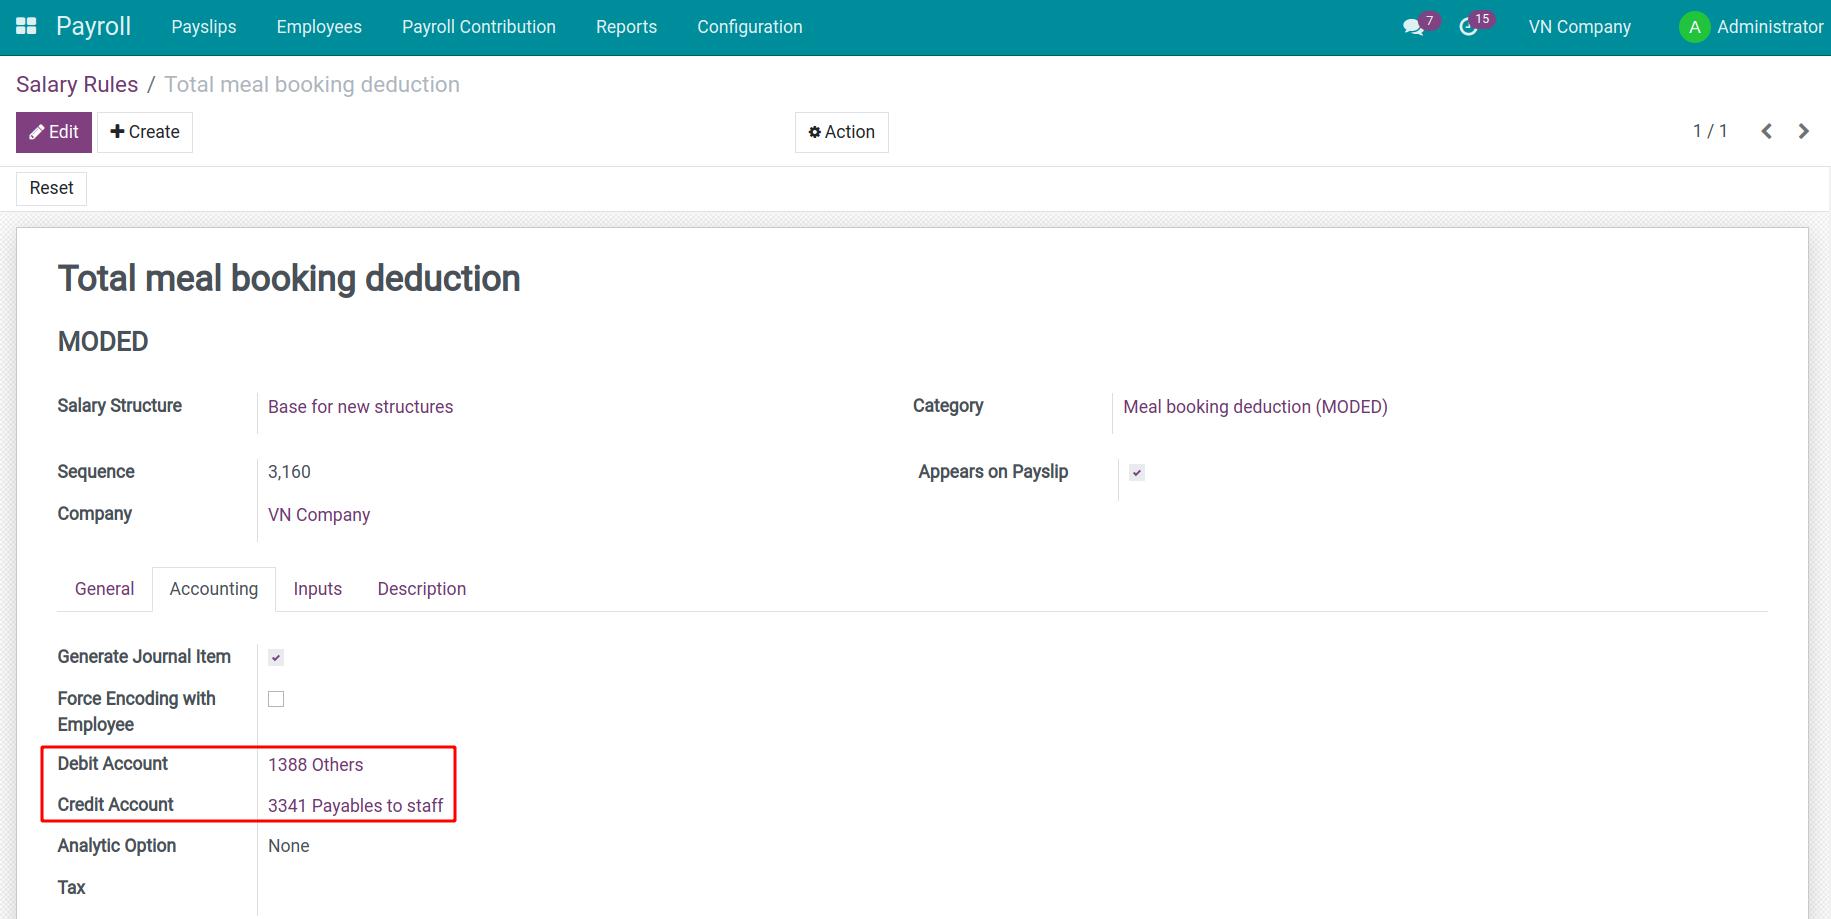
Task: Click the plus icon on Create button
Action: pos(117,131)
